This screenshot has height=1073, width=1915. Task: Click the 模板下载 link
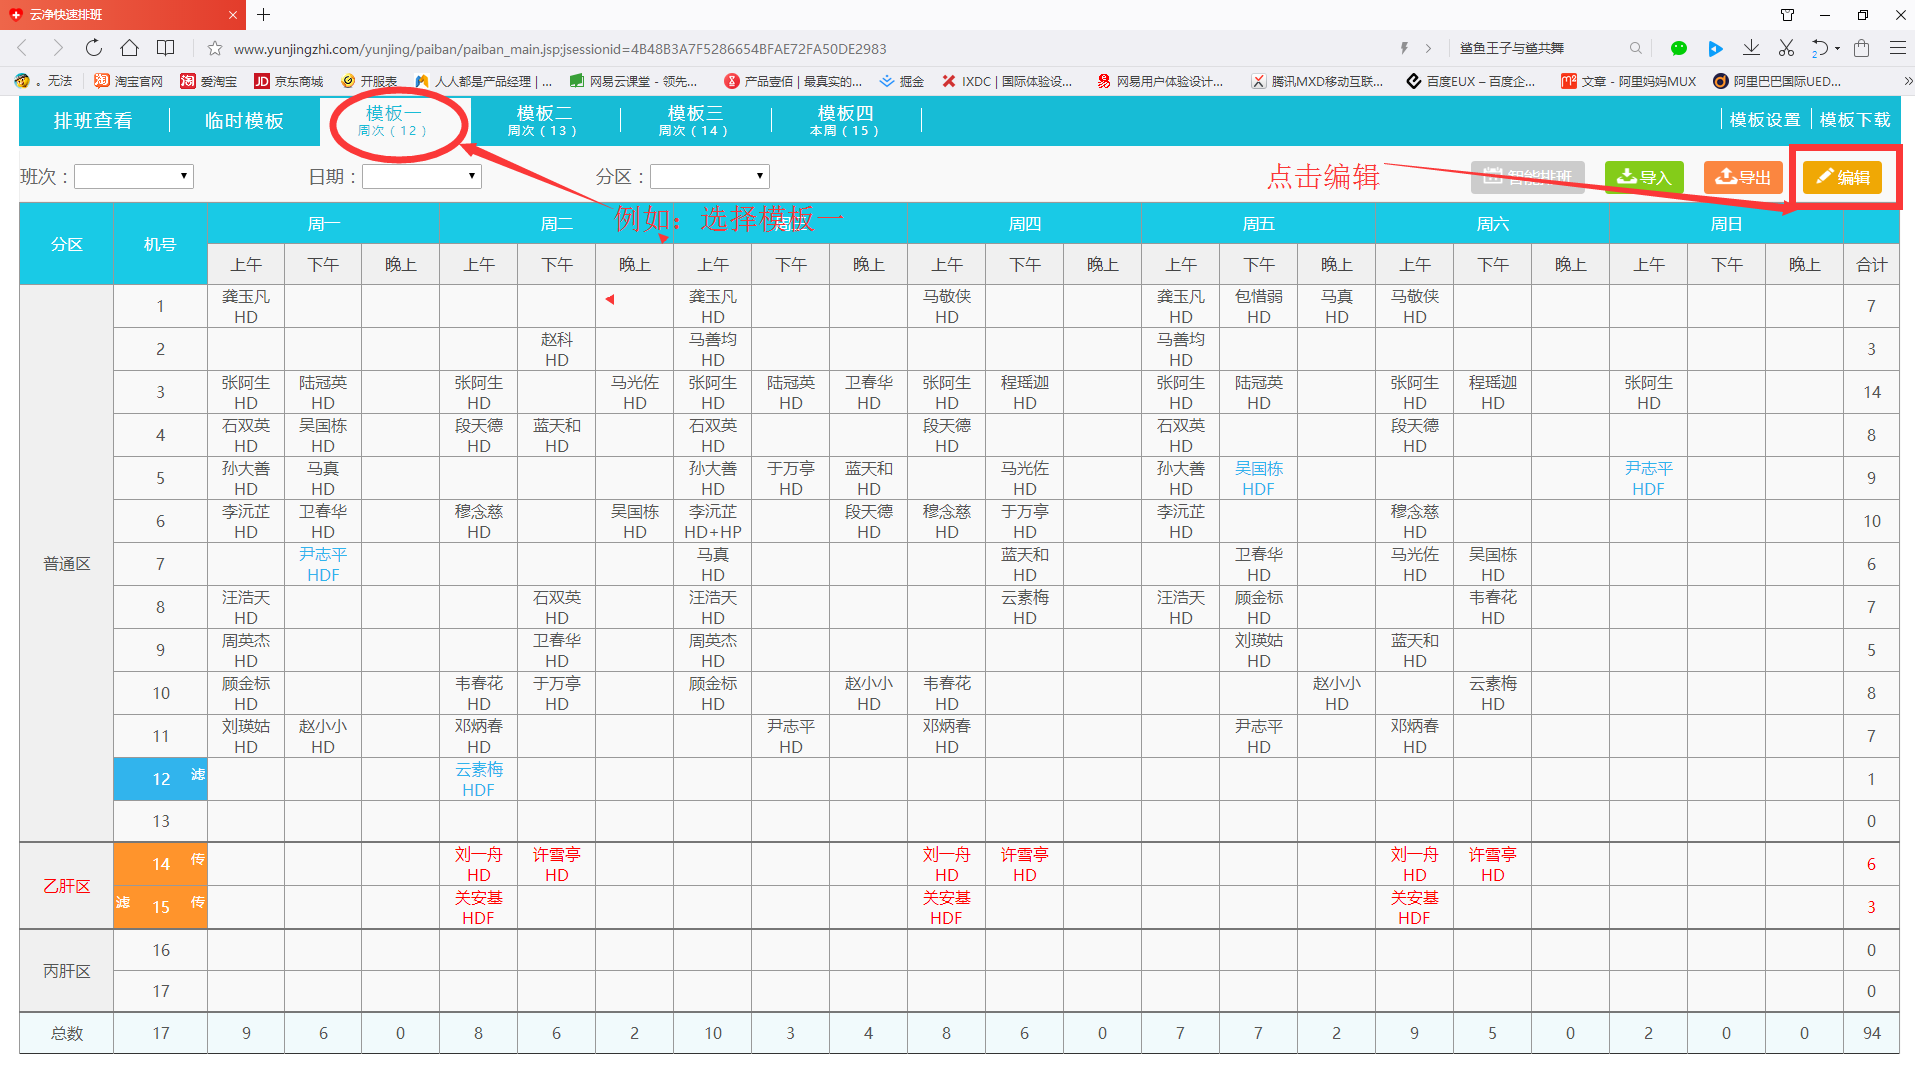pyautogui.click(x=1854, y=120)
